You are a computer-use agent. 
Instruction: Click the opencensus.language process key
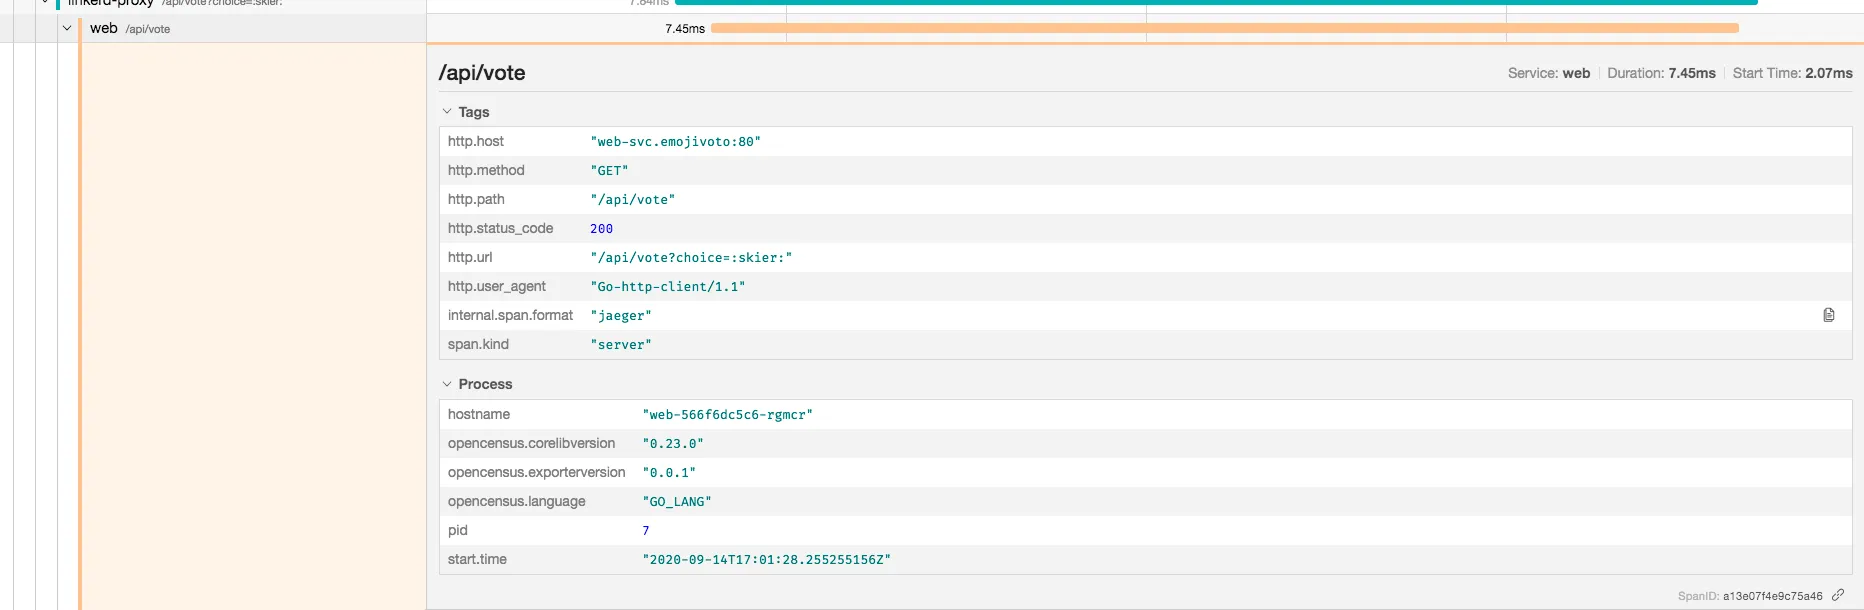[x=517, y=501]
